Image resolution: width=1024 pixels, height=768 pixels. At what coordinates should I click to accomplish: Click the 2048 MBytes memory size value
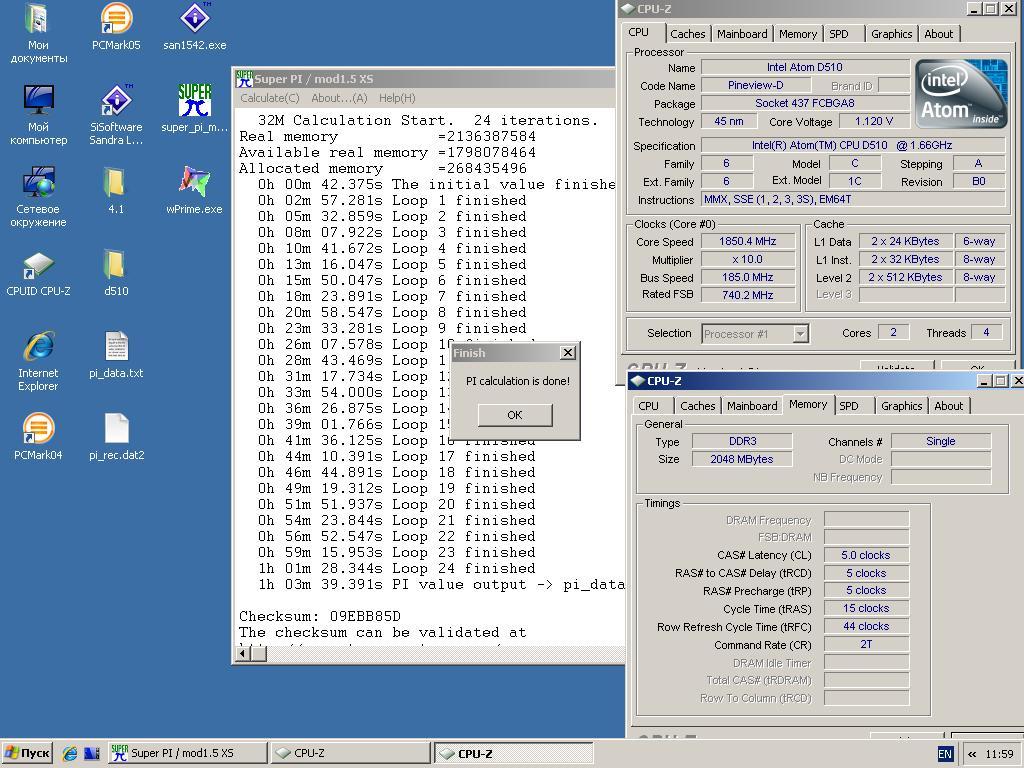click(x=742, y=459)
